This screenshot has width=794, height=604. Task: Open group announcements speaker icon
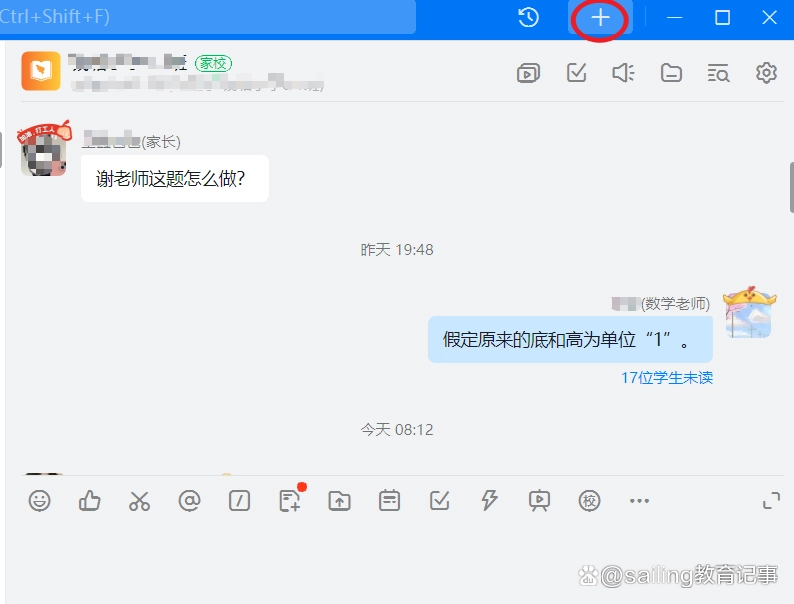pyautogui.click(x=623, y=73)
